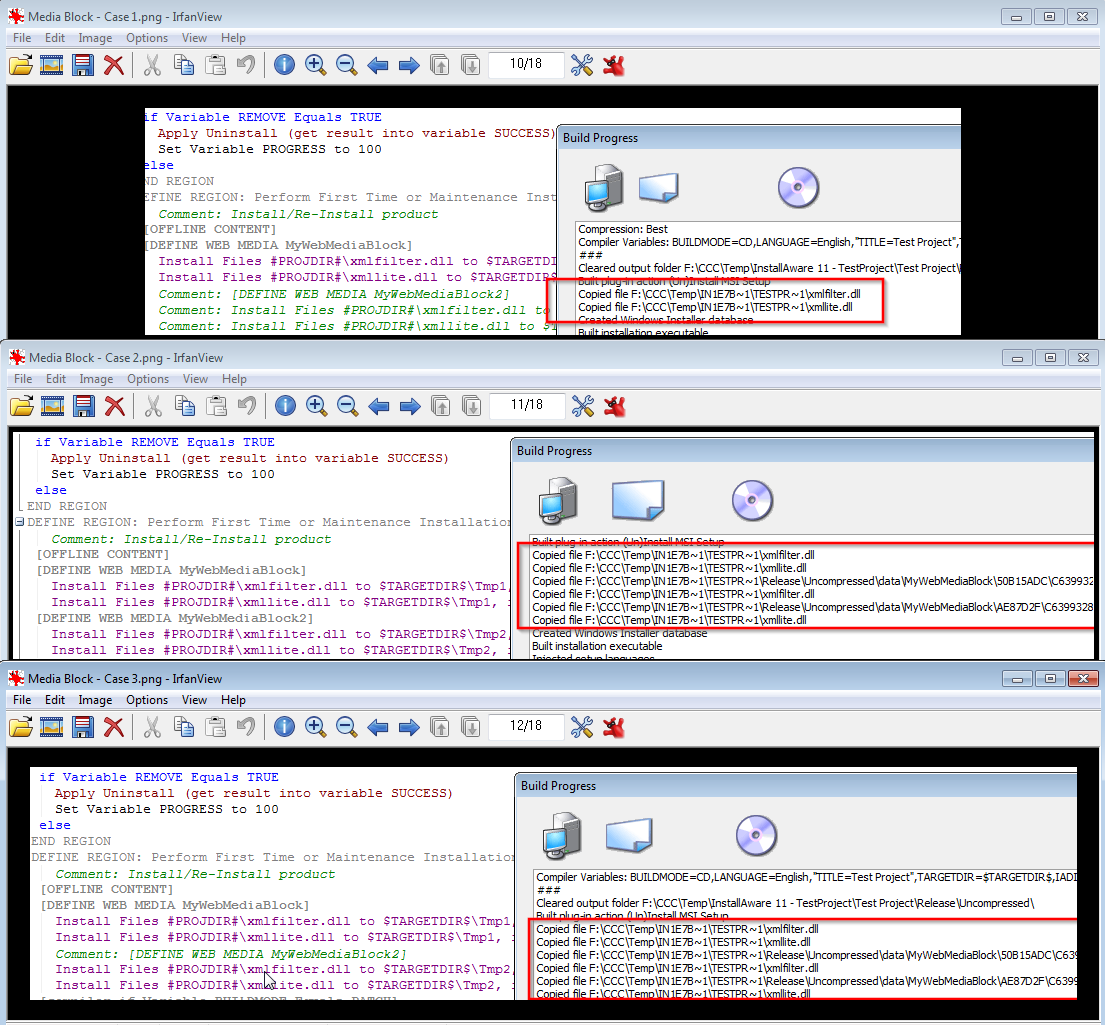Open file icon in Case 2 window
Viewport: 1105px width, 1025px height.
22,407
